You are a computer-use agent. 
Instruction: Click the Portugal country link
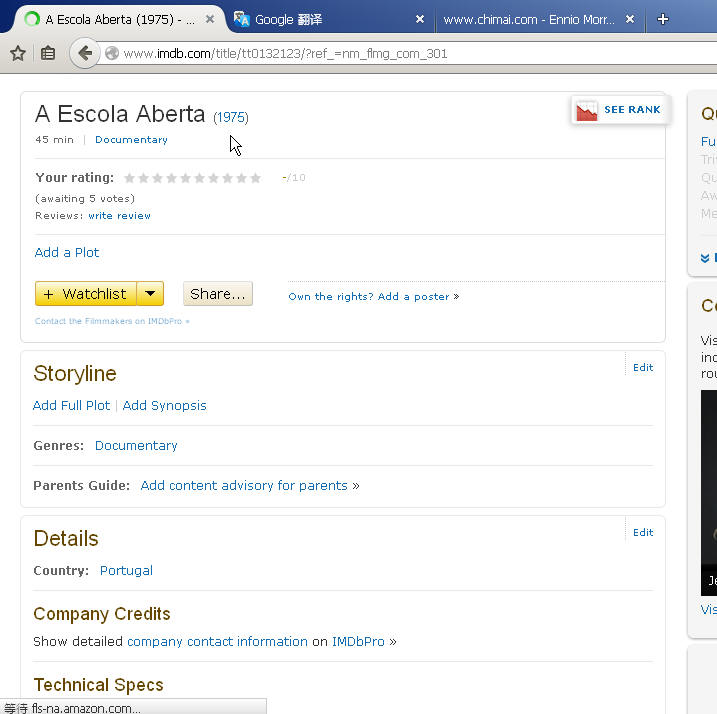click(126, 571)
